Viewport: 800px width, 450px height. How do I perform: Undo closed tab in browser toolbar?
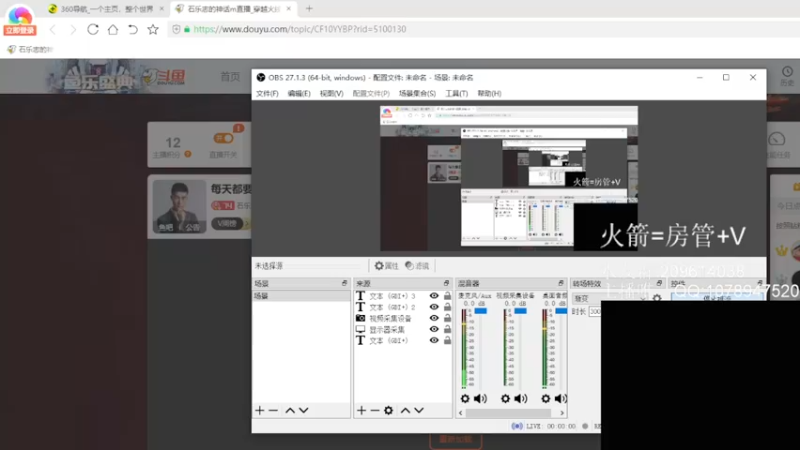click(133, 30)
